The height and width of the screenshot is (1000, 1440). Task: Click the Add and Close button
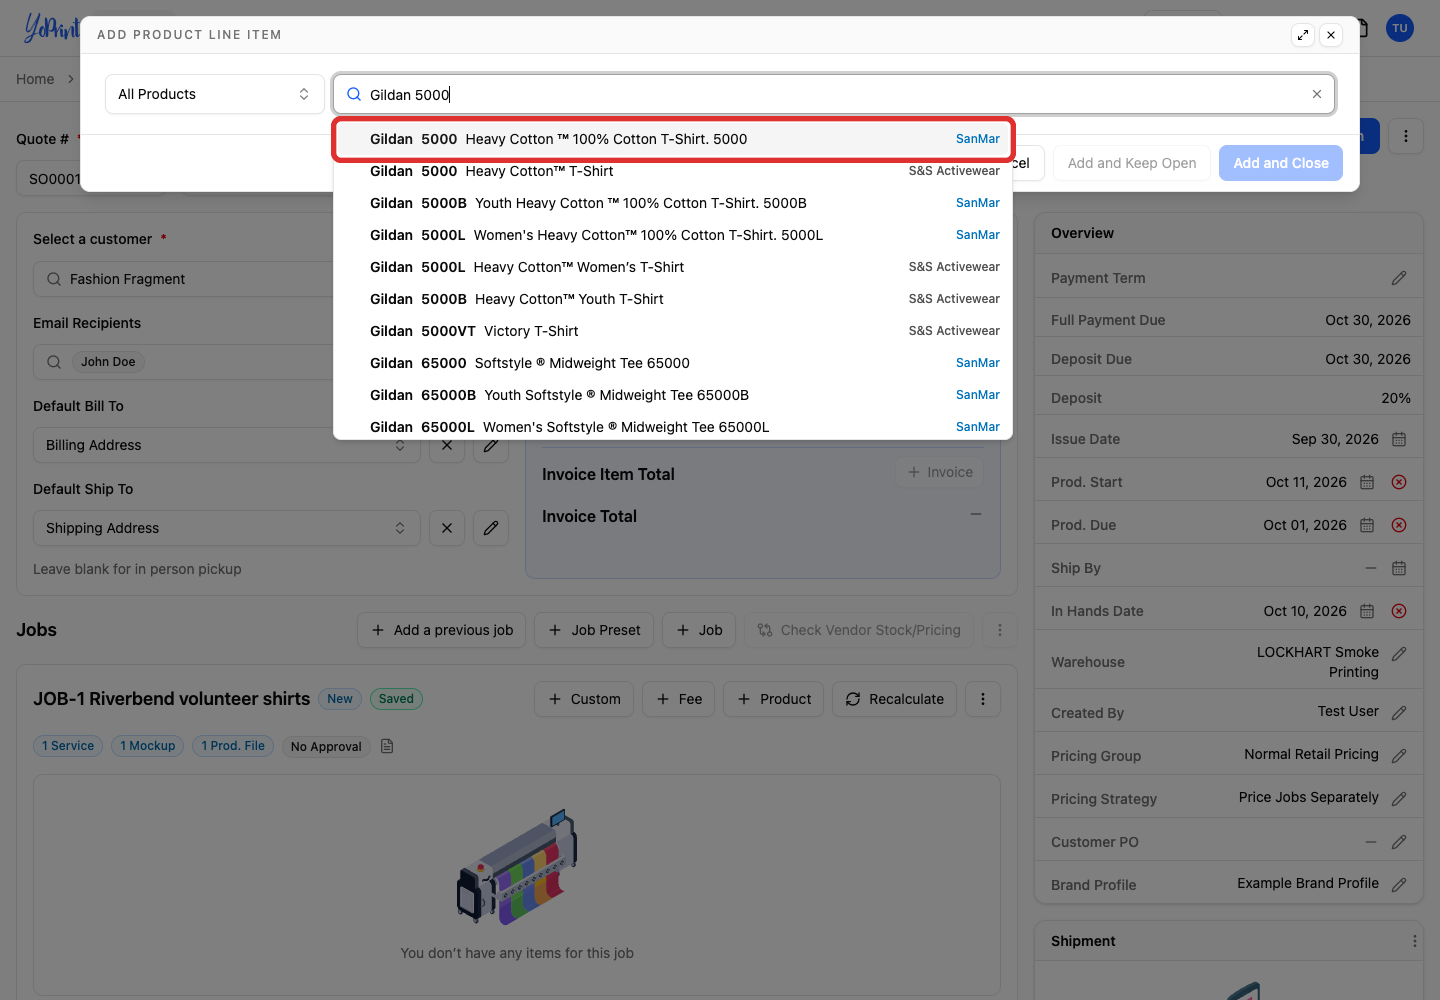(1281, 163)
